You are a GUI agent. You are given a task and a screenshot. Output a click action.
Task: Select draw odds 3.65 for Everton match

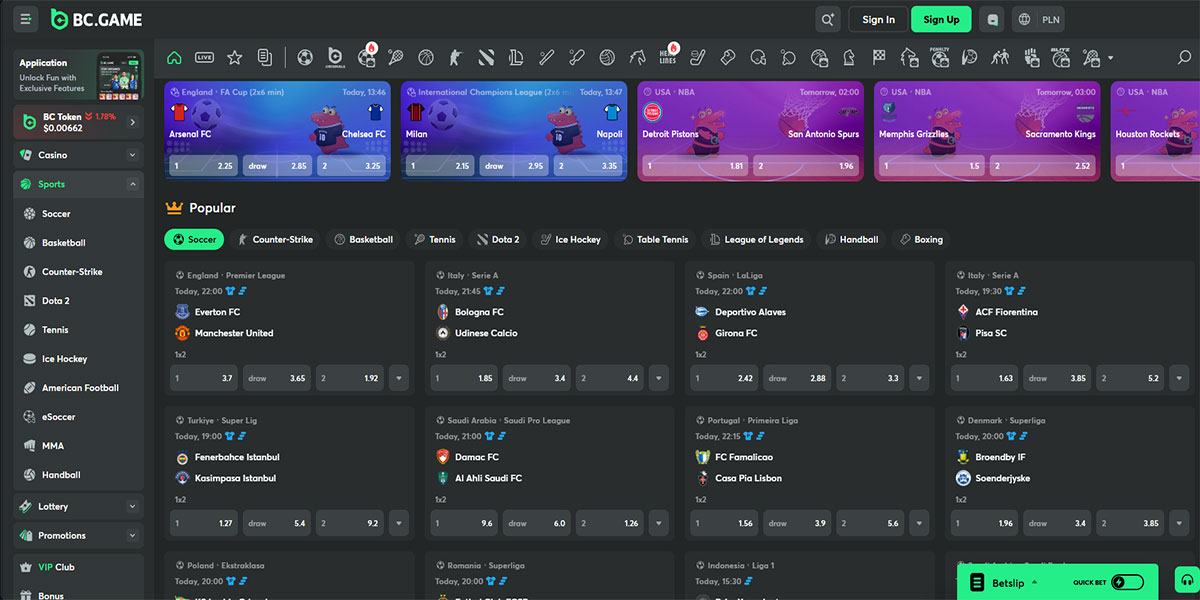[276, 378]
